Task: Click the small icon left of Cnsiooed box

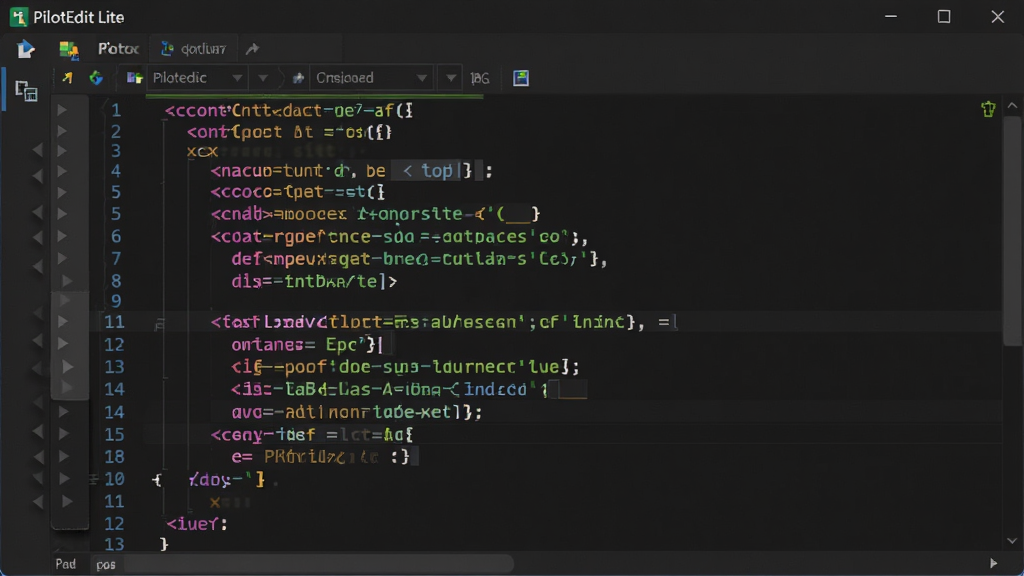Action: tap(298, 78)
